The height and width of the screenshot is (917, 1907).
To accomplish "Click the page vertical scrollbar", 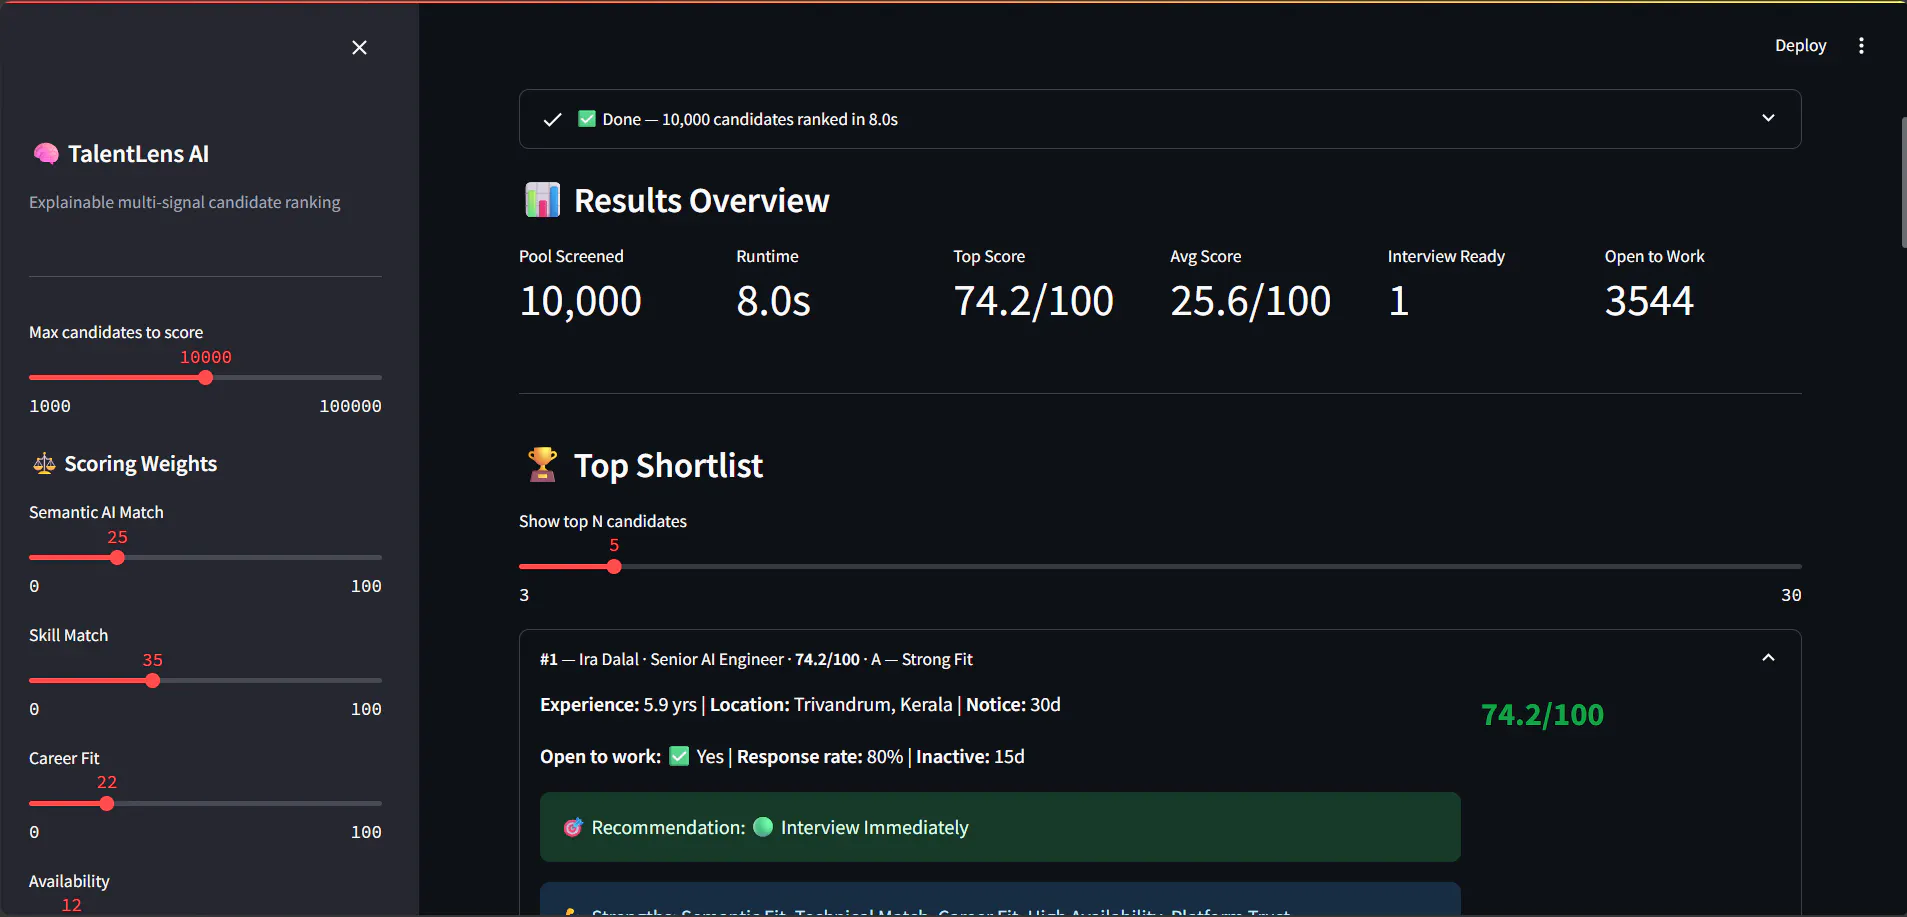I will point(1903,182).
